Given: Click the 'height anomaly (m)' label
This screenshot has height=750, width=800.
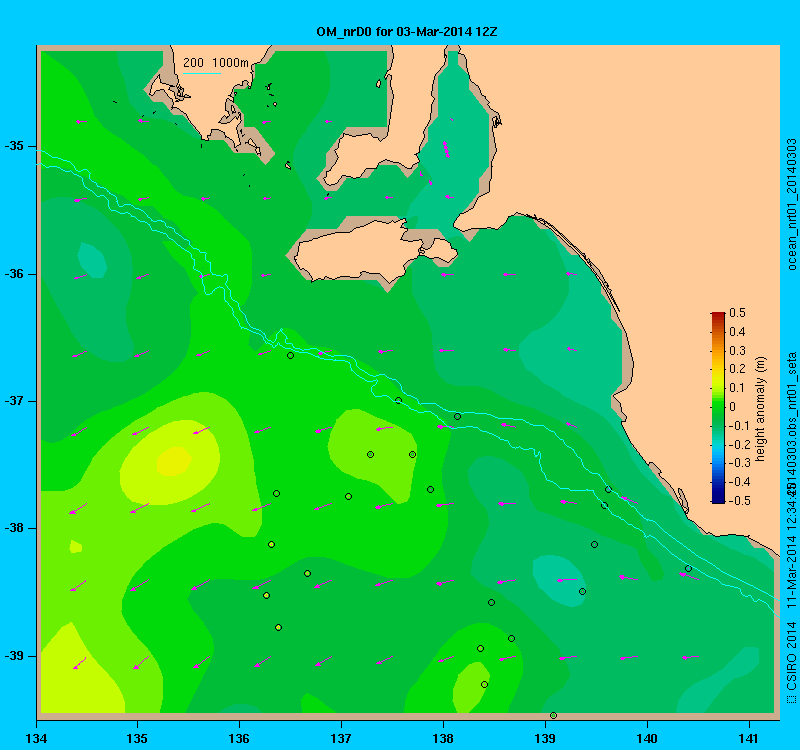Looking at the screenshot, I should 761,409.
